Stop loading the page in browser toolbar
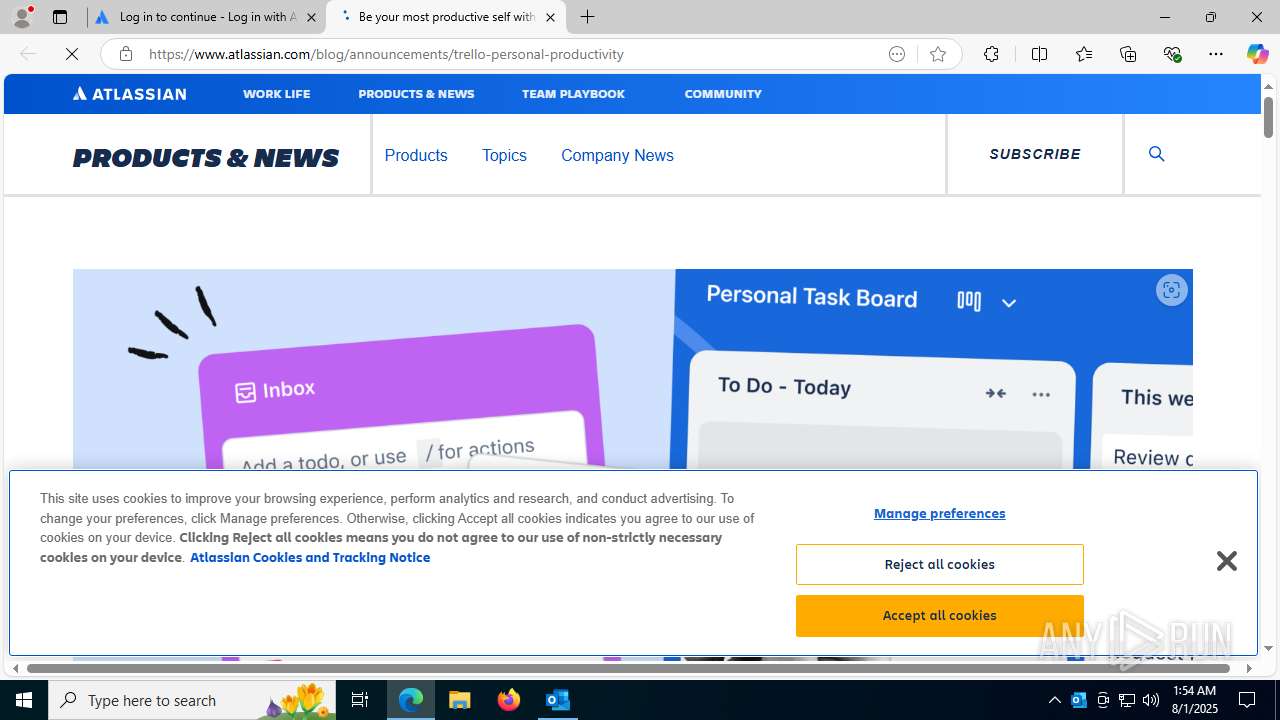The width and height of the screenshot is (1280, 720). click(x=72, y=54)
